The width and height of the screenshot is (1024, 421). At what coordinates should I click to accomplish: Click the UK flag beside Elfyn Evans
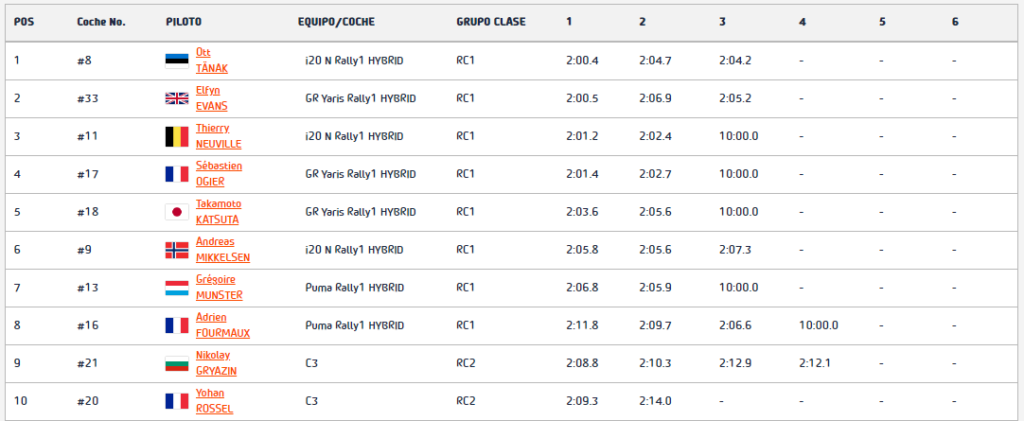coord(176,99)
